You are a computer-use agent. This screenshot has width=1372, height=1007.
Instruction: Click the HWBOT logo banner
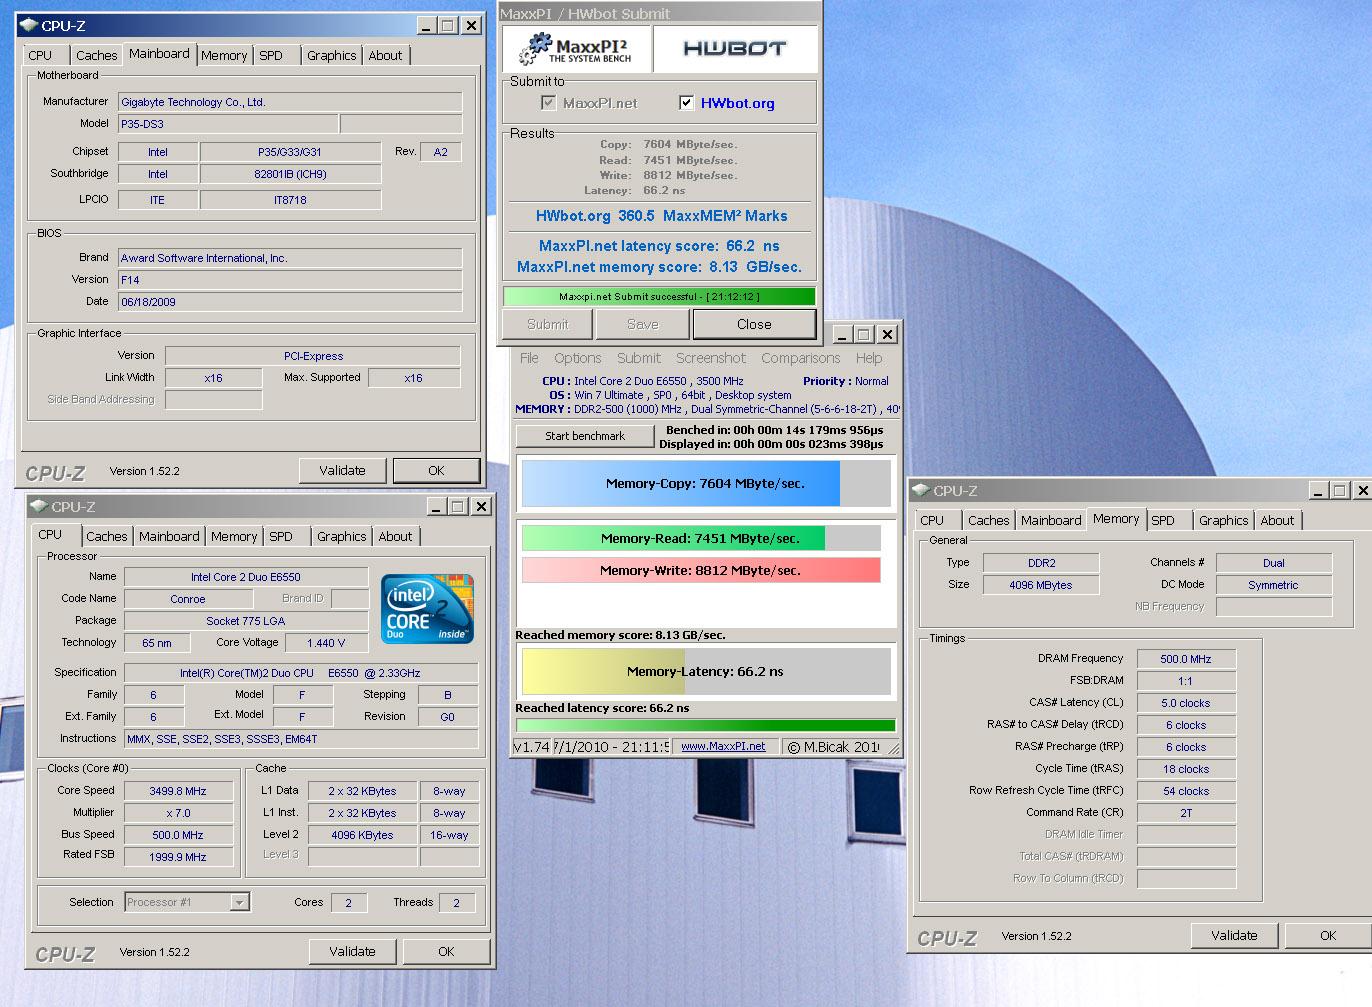point(735,48)
